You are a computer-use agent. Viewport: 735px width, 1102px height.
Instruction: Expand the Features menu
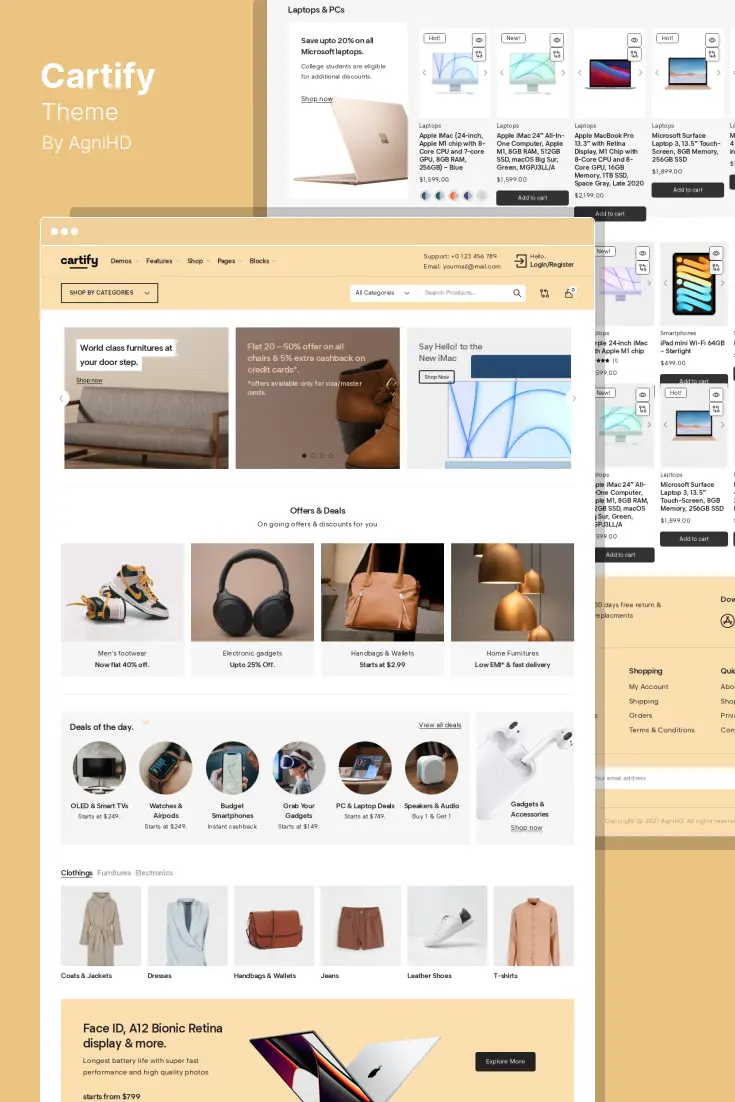[x=162, y=261]
